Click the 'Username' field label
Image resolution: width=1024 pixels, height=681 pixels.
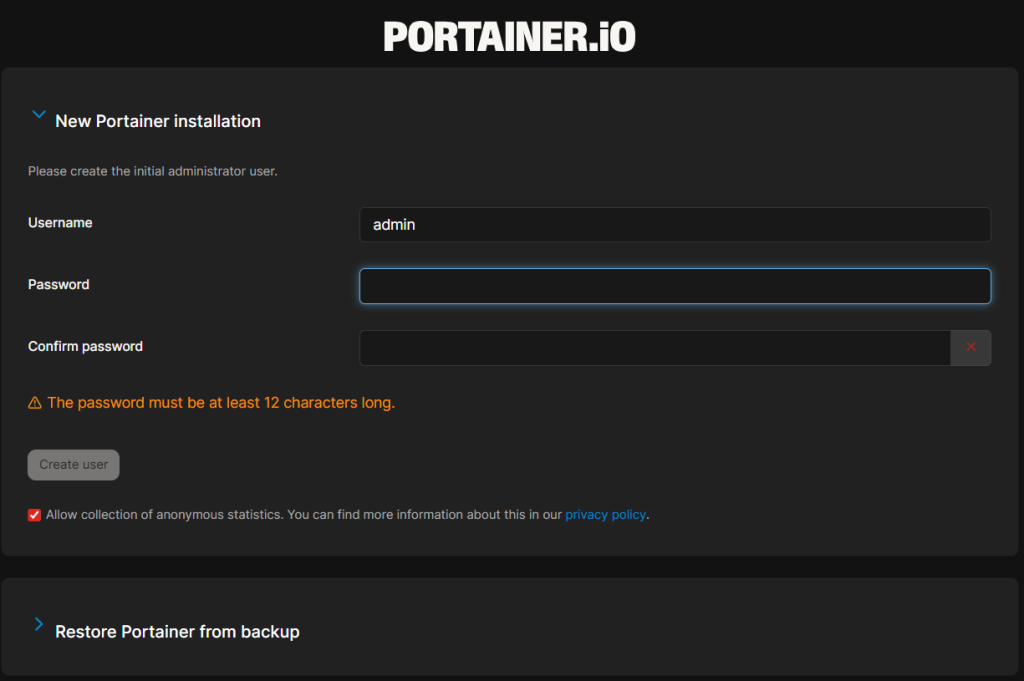(60, 223)
